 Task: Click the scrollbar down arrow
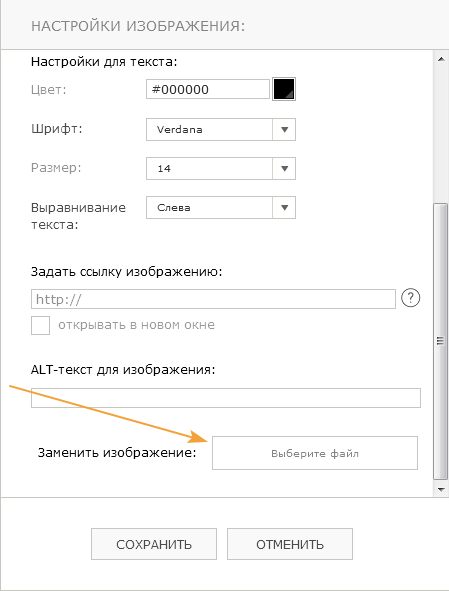[440, 489]
